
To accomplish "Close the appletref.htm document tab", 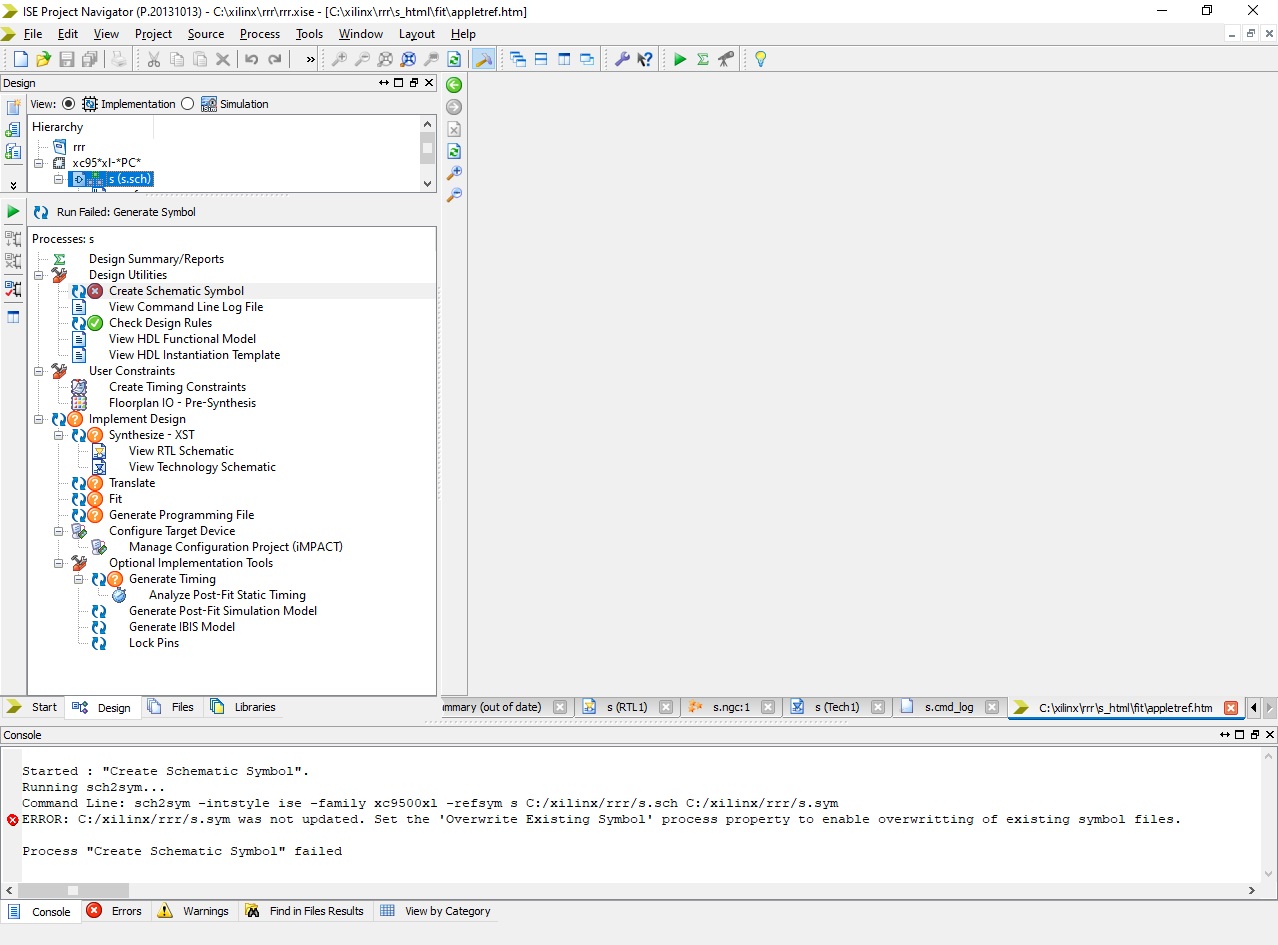I will [1231, 708].
